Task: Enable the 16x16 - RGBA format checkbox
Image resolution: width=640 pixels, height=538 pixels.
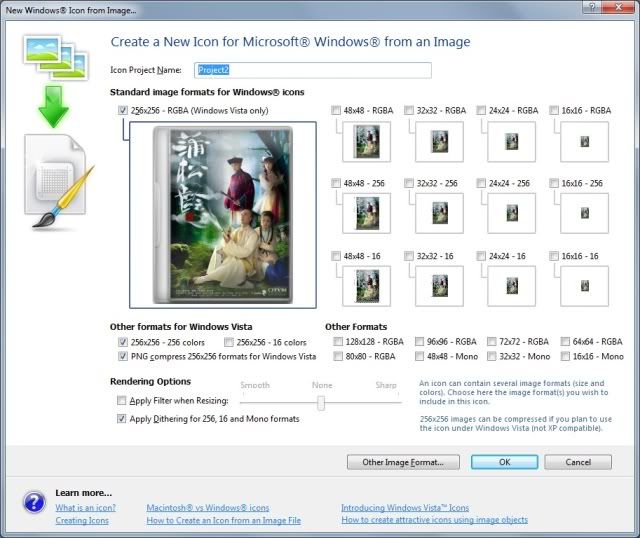Action: click(x=554, y=110)
